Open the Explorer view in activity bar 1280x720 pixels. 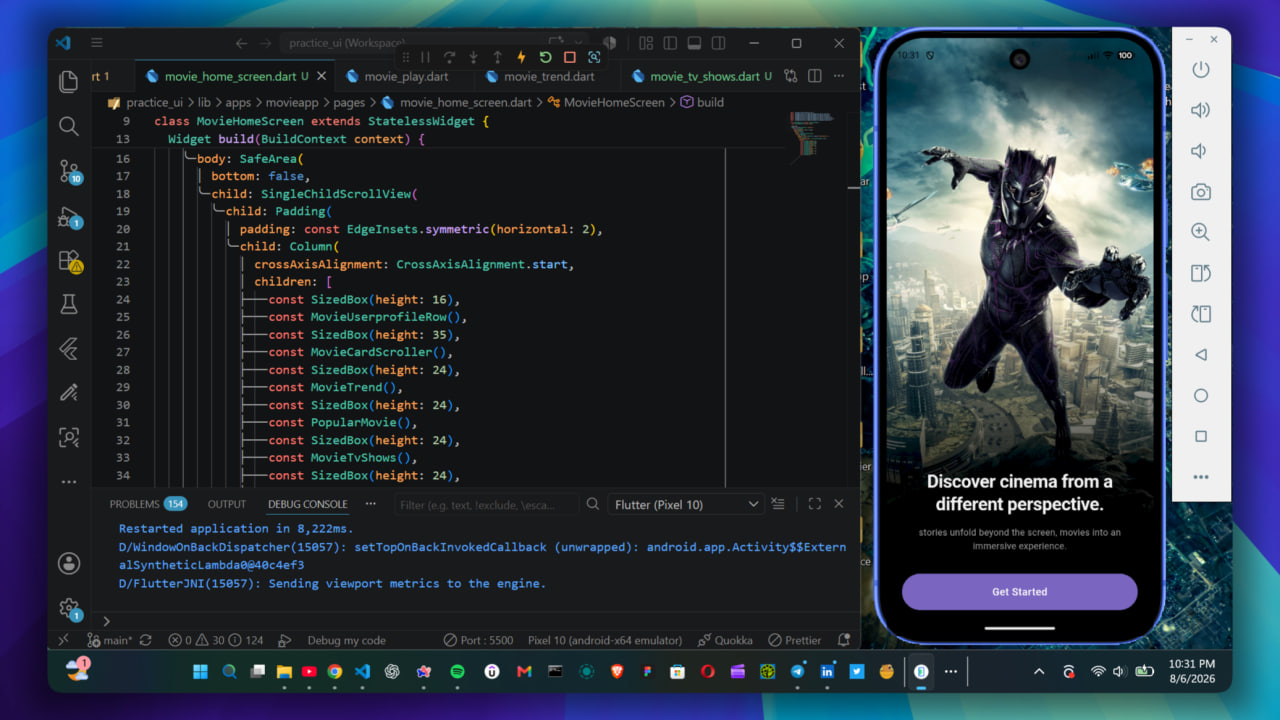[x=69, y=81]
